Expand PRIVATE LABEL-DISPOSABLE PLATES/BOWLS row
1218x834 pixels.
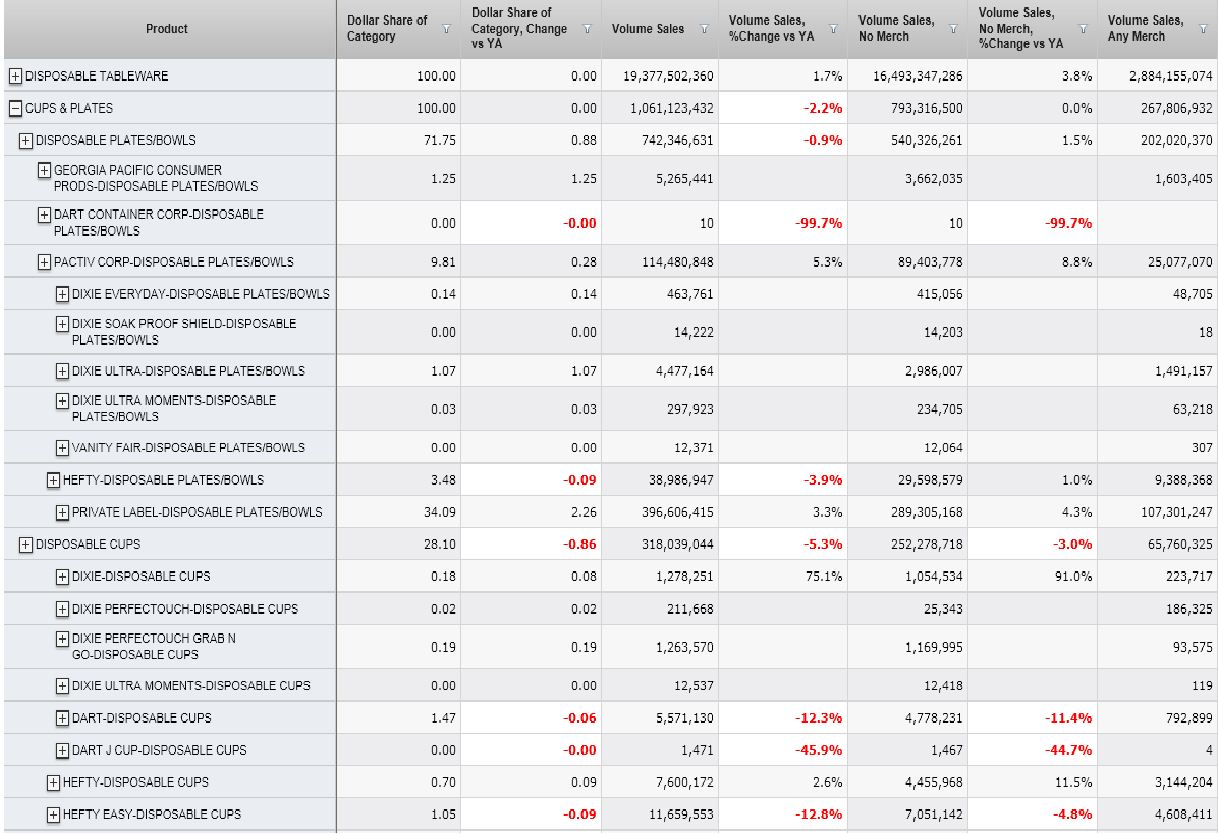click(62, 512)
